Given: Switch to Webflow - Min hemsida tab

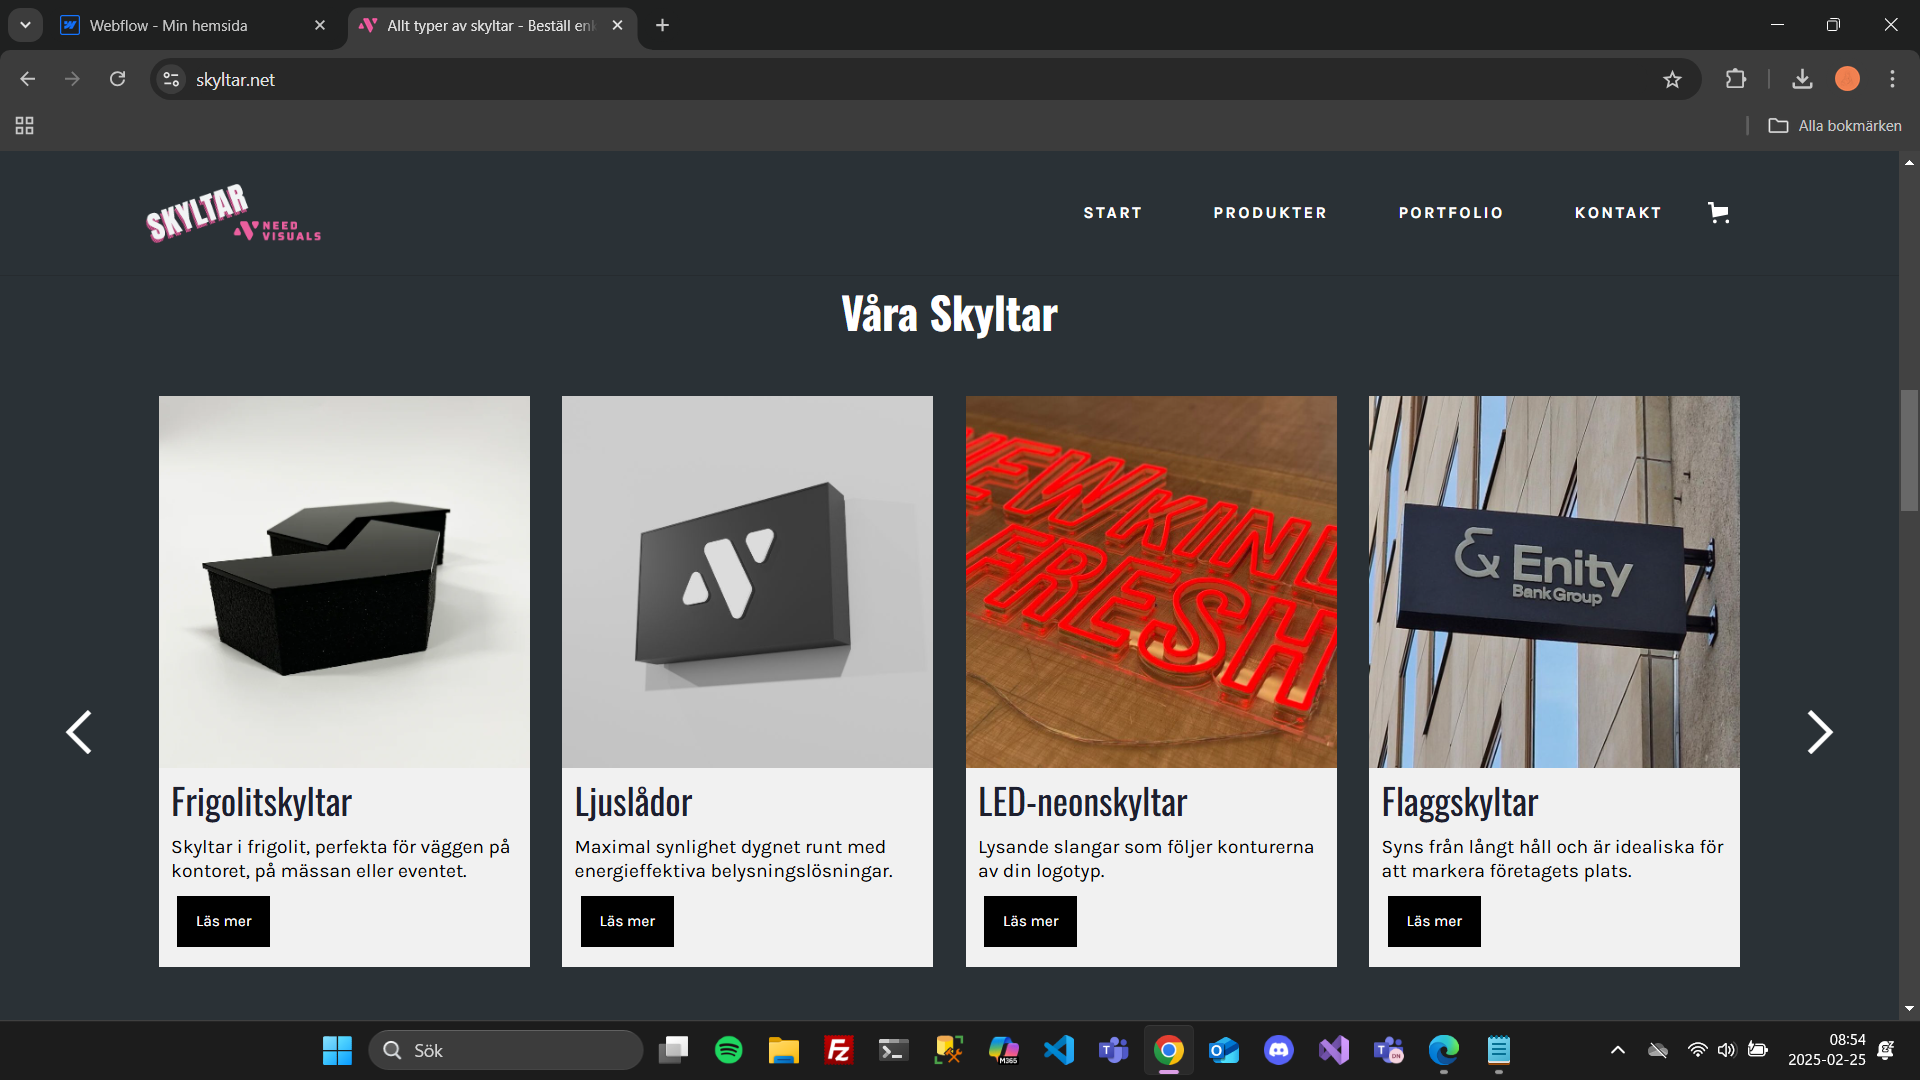Looking at the screenshot, I should [170, 25].
